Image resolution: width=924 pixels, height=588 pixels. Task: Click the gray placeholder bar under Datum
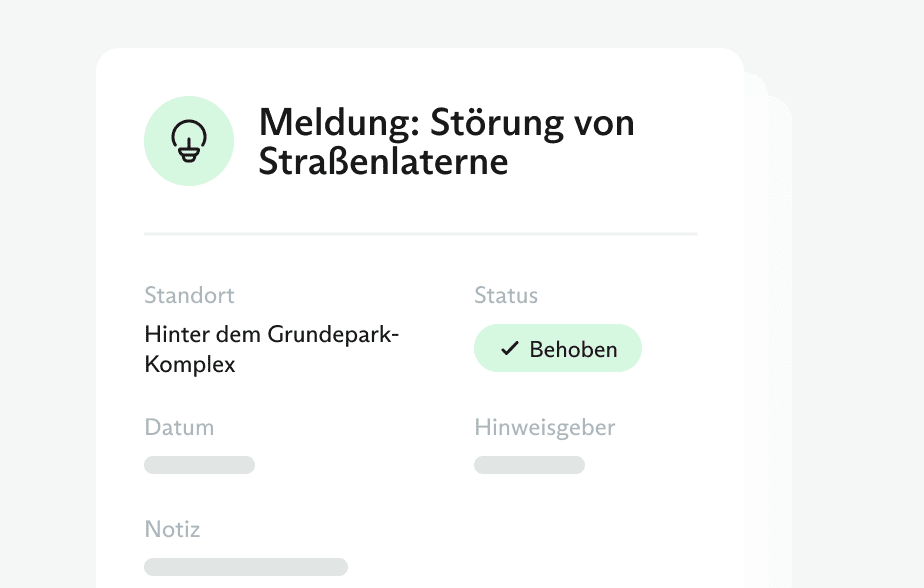point(199,465)
